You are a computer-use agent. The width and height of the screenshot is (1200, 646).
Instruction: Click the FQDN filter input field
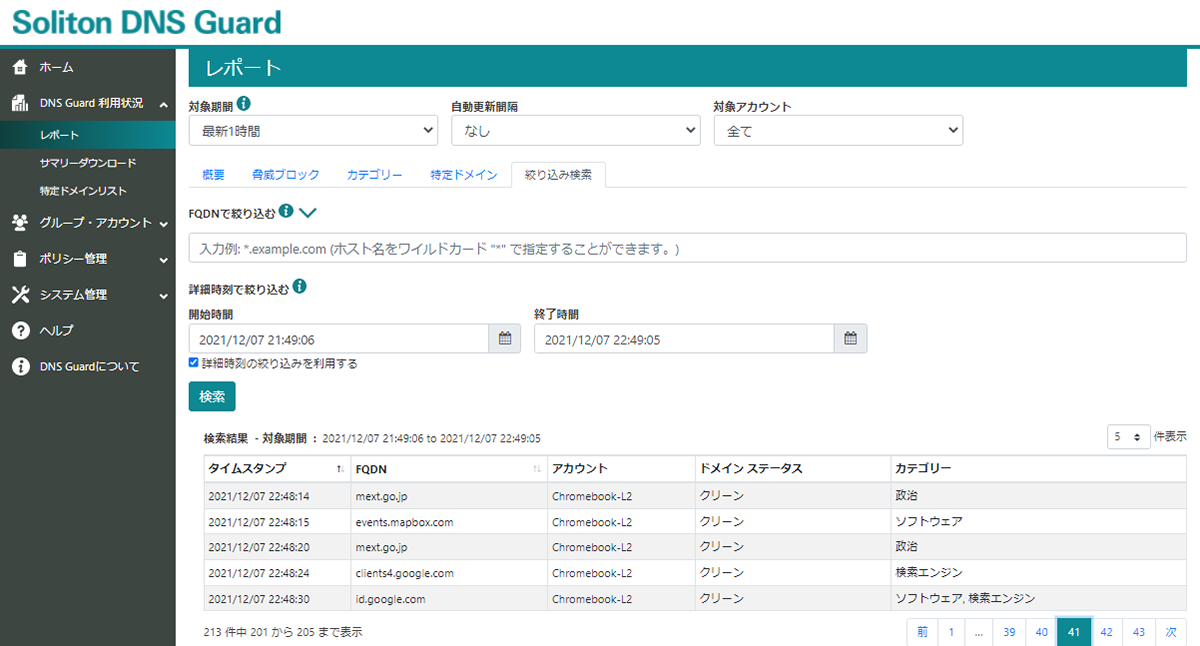[x=687, y=248]
